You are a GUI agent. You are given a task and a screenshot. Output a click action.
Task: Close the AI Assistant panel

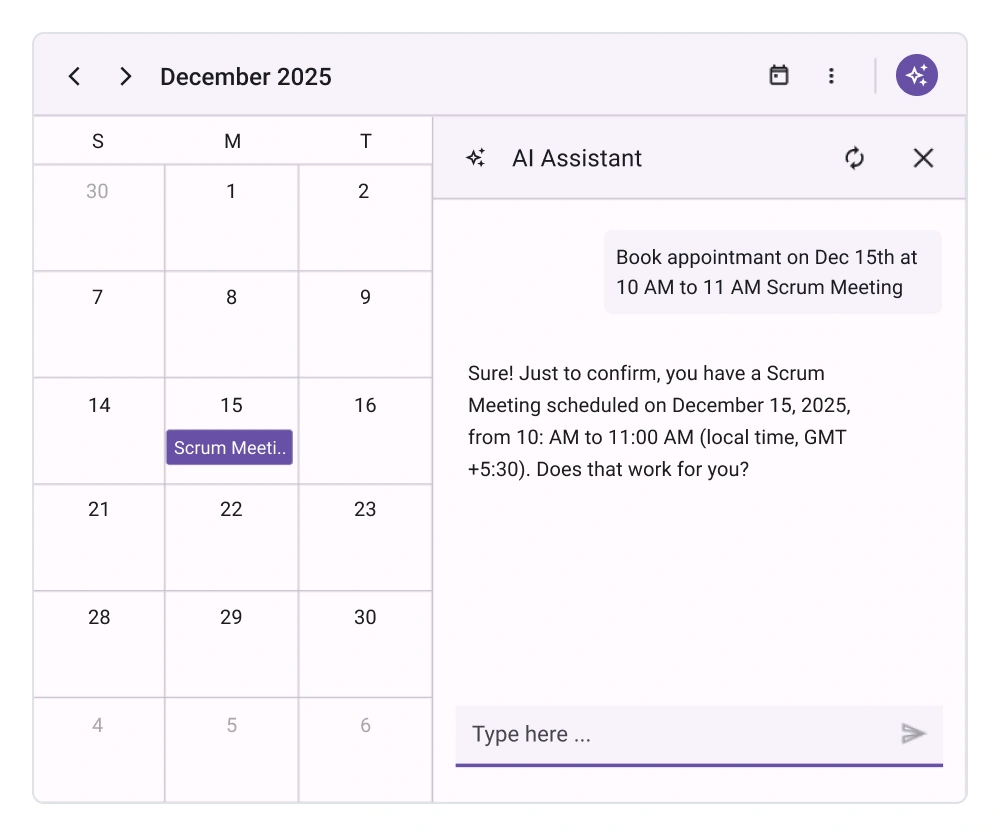coord(922,158)
